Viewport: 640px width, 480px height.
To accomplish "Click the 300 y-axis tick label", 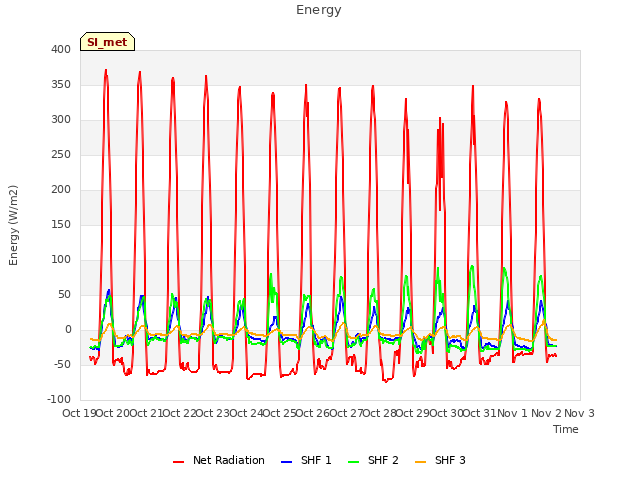I will point(61,120).
